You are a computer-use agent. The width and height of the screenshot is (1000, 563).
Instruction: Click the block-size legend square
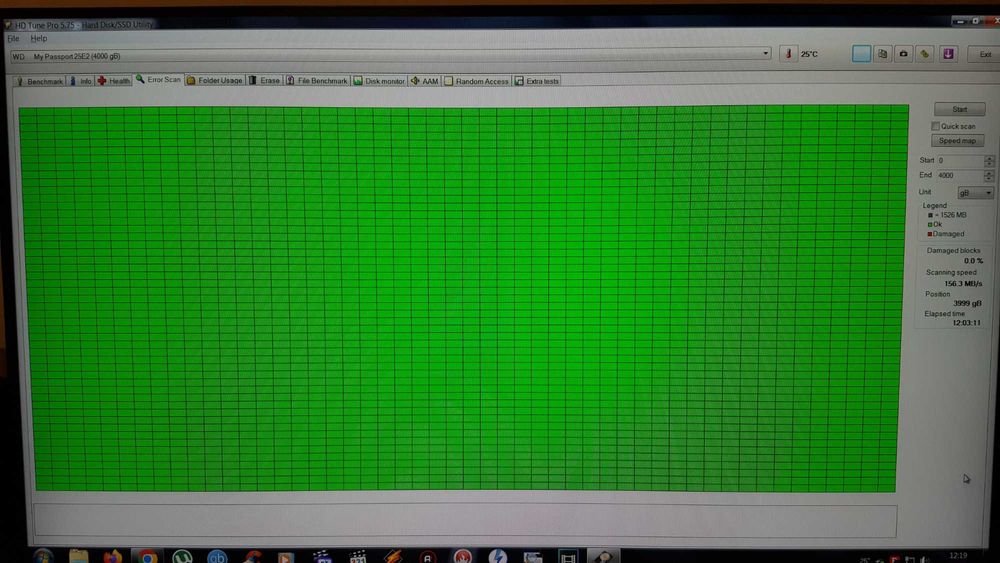tap(930, 216)
